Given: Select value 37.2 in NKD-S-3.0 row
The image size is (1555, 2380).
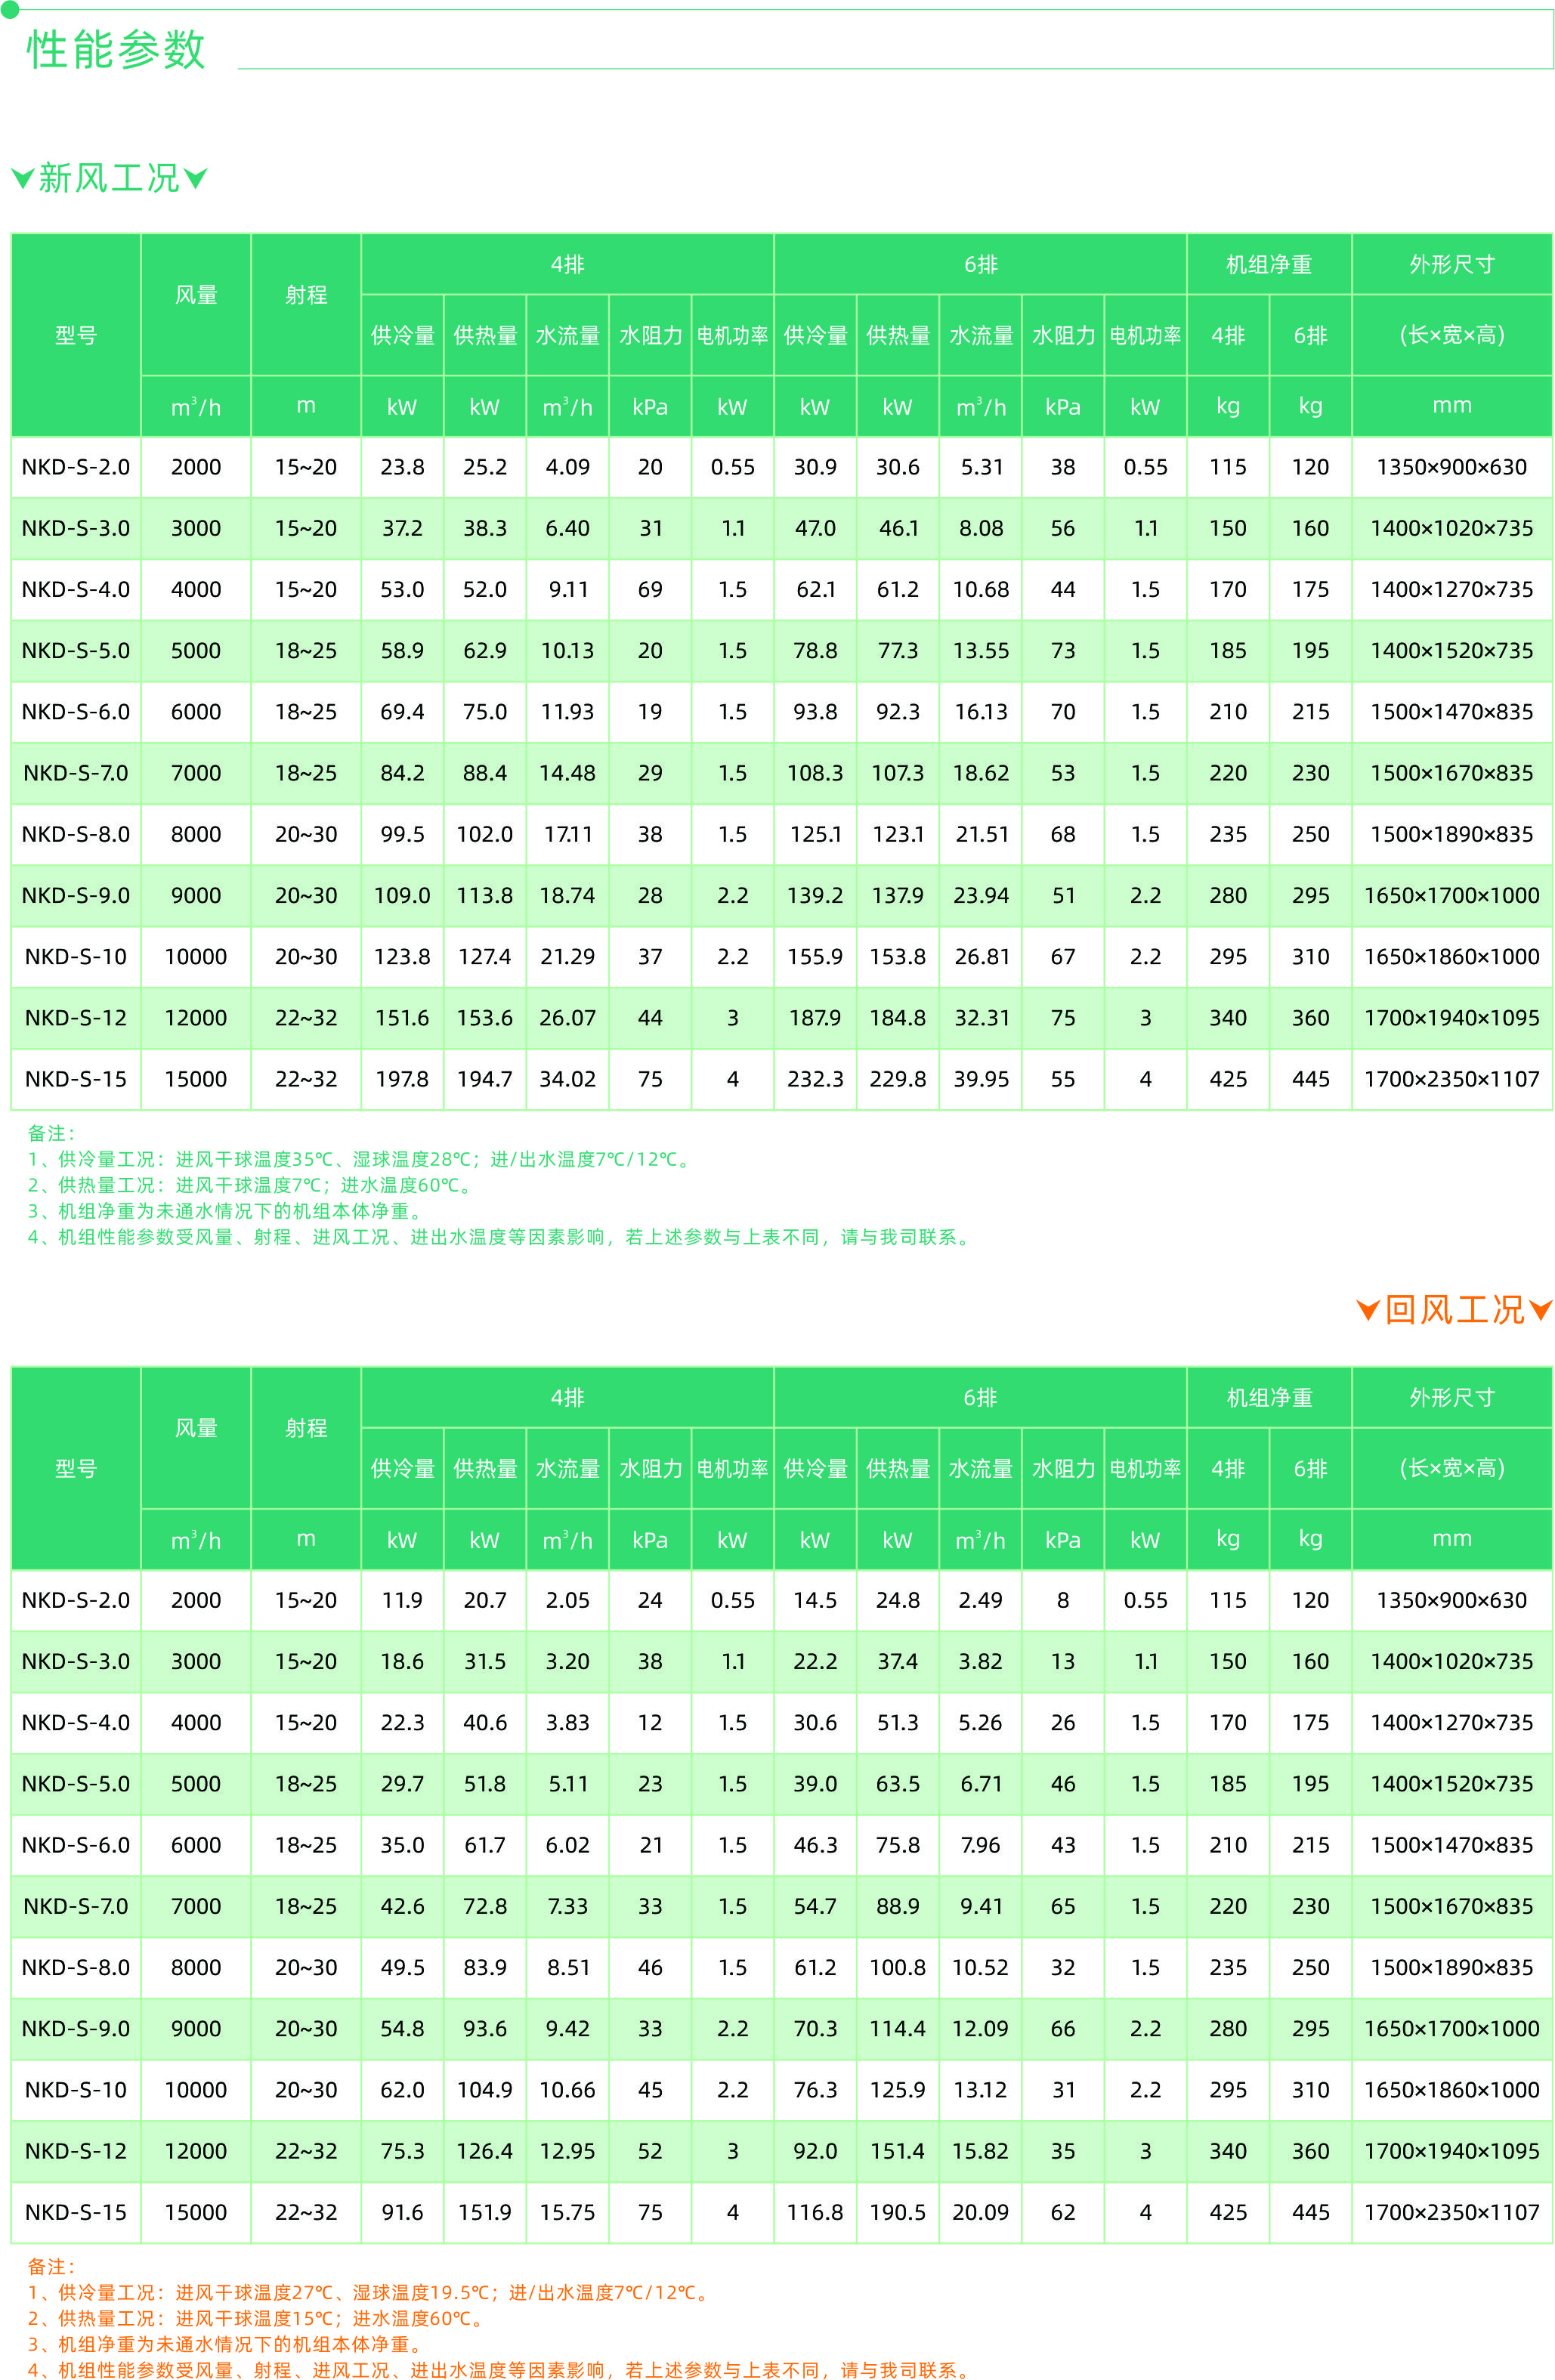Looking at the screenshot, I should (x=402, y=528).
